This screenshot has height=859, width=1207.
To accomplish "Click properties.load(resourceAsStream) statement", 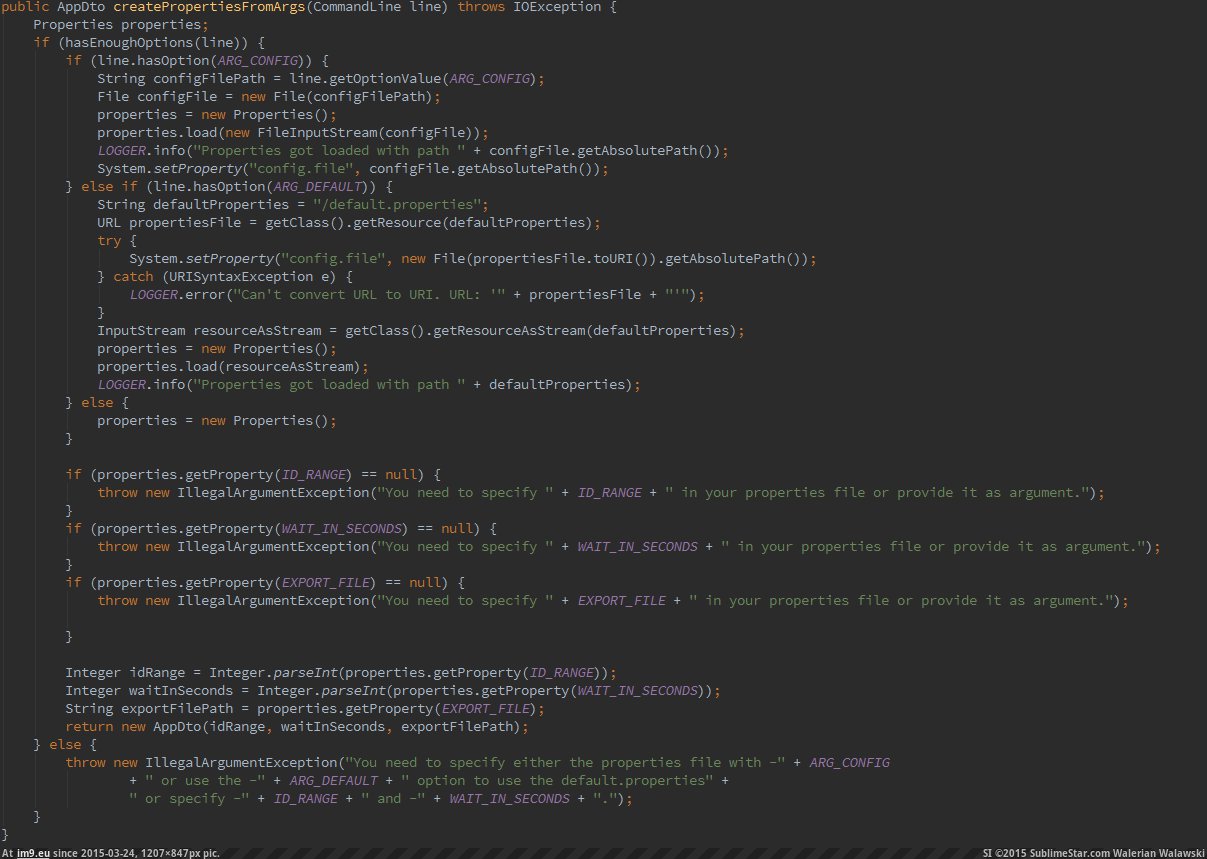I will click(x=233, y=367).
